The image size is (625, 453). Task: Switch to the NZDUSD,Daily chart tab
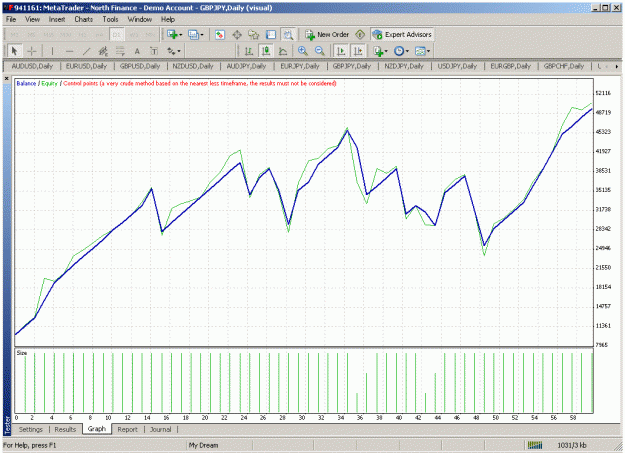[193, 66]
